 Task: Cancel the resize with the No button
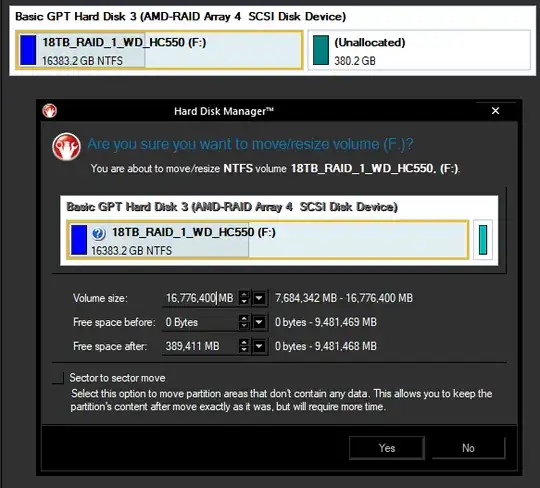pos(468,448)
